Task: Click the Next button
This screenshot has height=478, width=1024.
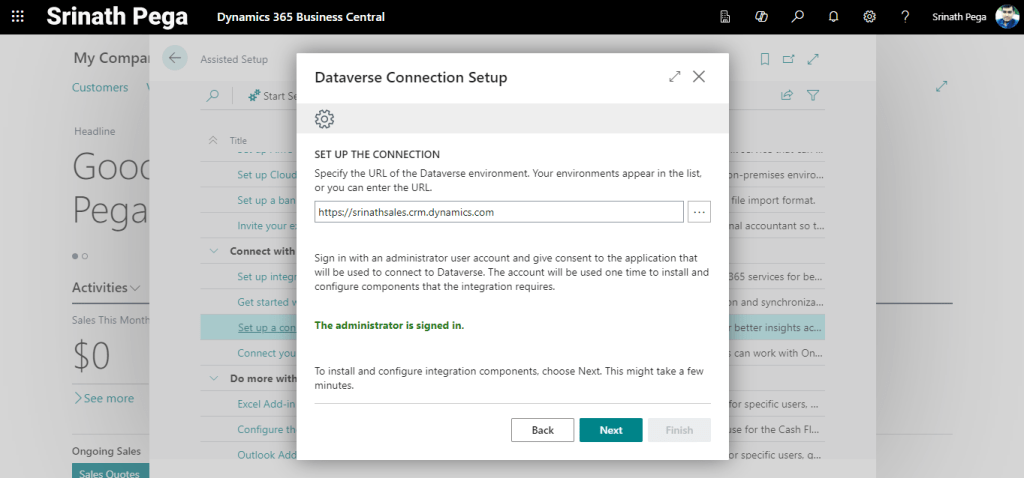Action: tap(611, 430)
